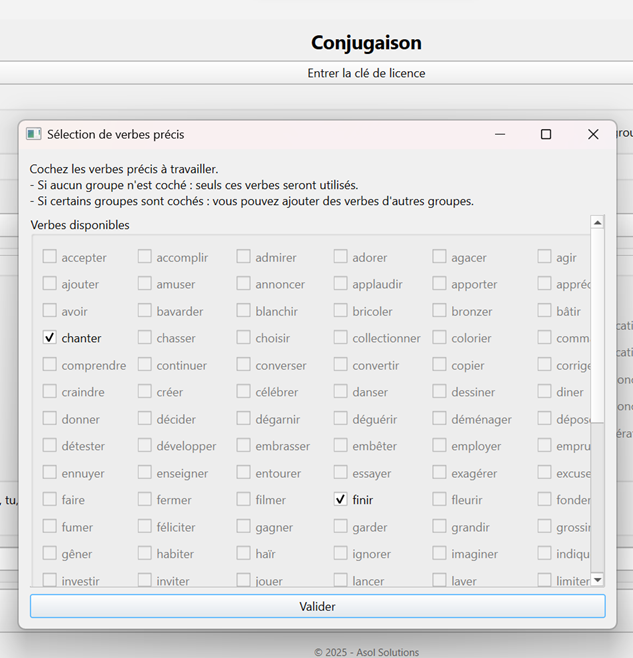Click the vertical scrollbar thumb of verb list
Screen dimensions: 633x658
click(597, 320)
